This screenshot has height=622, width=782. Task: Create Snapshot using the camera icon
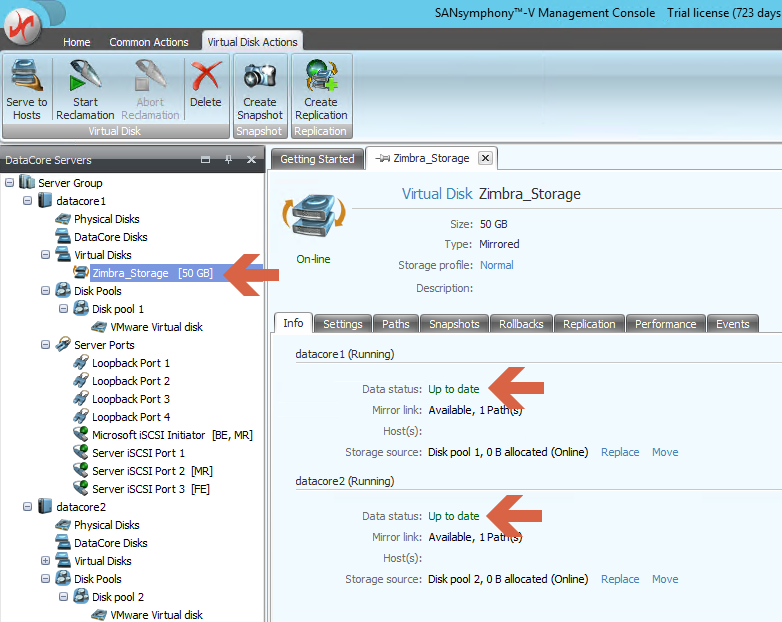[259, 76]
